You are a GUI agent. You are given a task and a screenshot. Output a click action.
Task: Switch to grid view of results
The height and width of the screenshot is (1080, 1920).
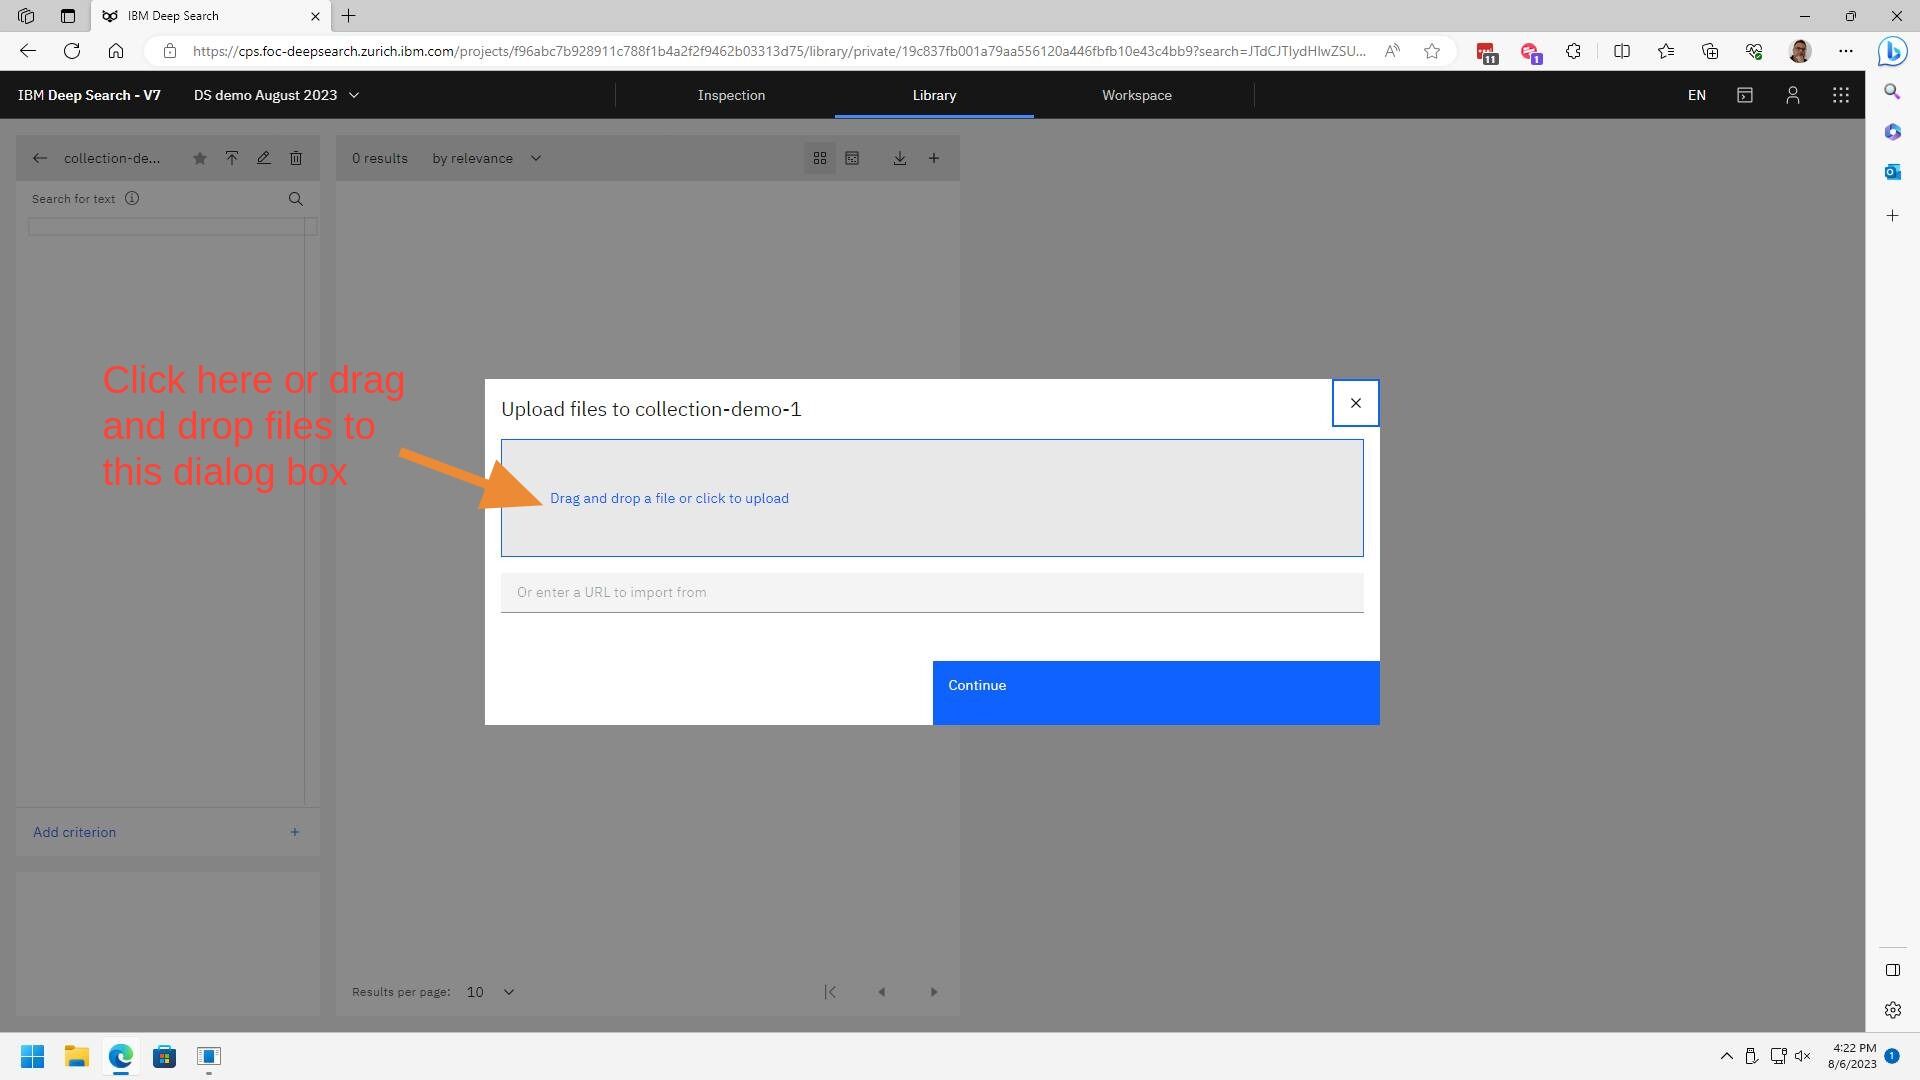tap(820, 158)
